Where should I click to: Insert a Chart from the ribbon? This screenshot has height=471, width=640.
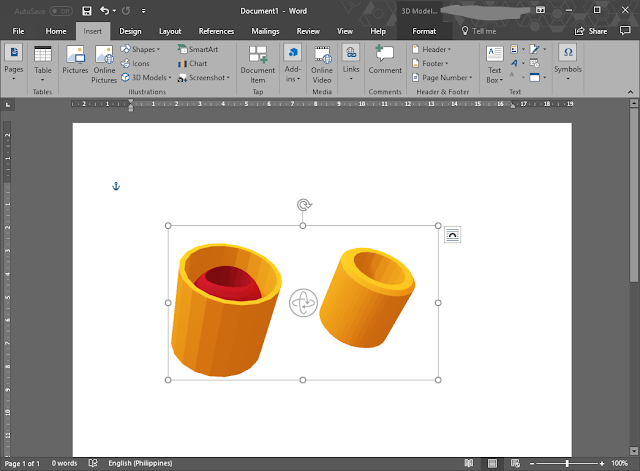pyautogui.click(x=192, y=63)
